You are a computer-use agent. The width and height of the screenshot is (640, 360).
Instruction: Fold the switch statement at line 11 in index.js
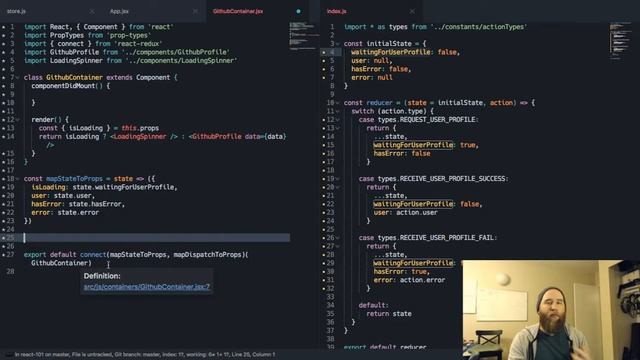(338, 111)
